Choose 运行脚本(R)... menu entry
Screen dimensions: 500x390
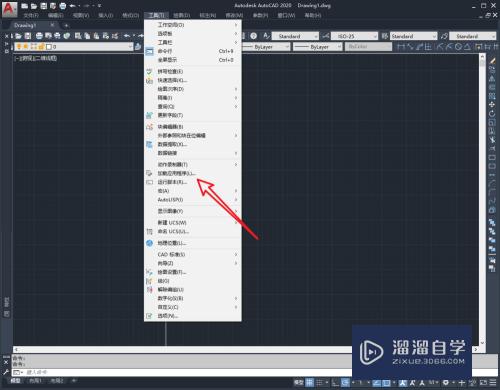193,182
